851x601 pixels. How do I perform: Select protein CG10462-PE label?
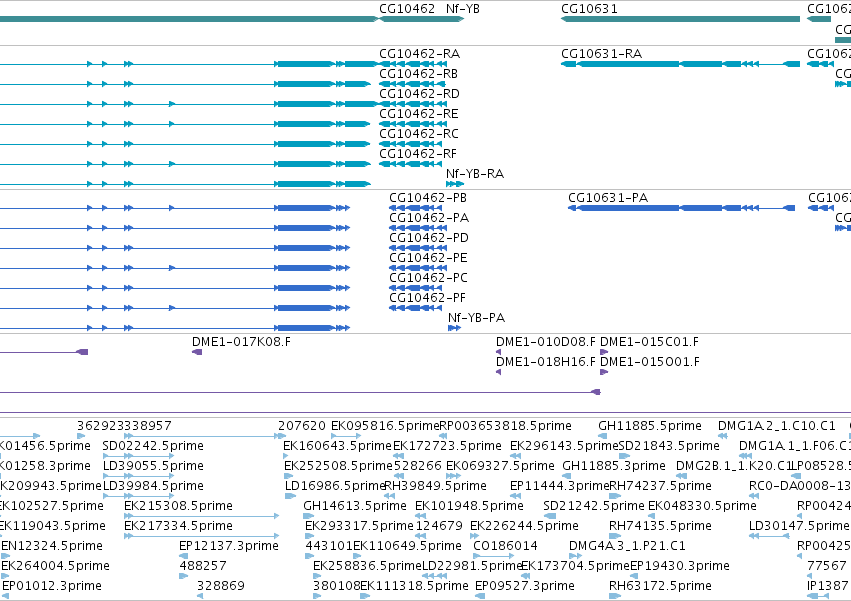(428, 258)
